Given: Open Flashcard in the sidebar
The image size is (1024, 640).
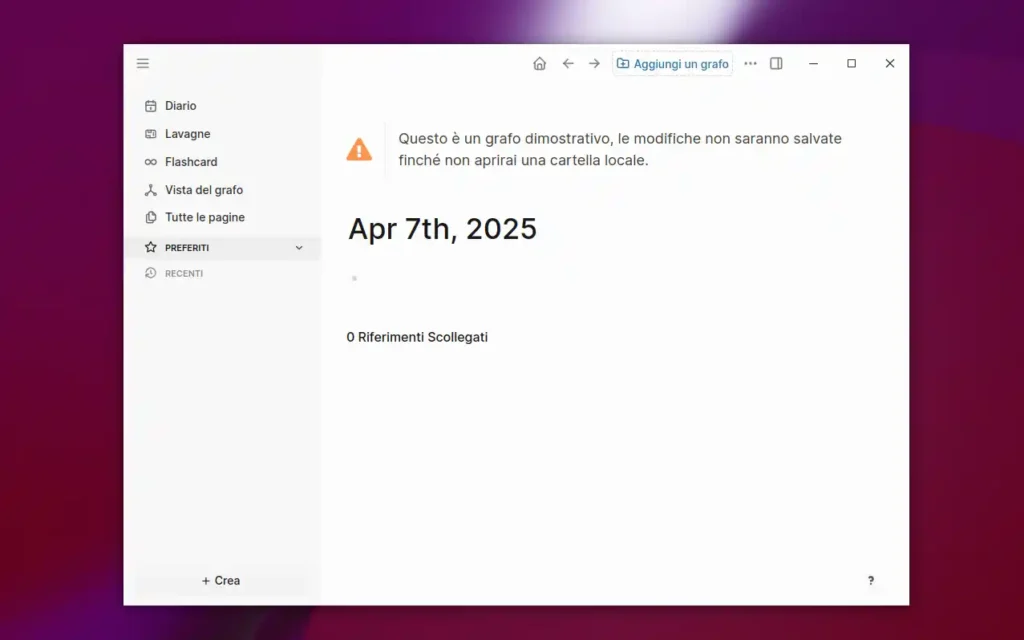Looking at the screenshot, I should coord(190,162).
